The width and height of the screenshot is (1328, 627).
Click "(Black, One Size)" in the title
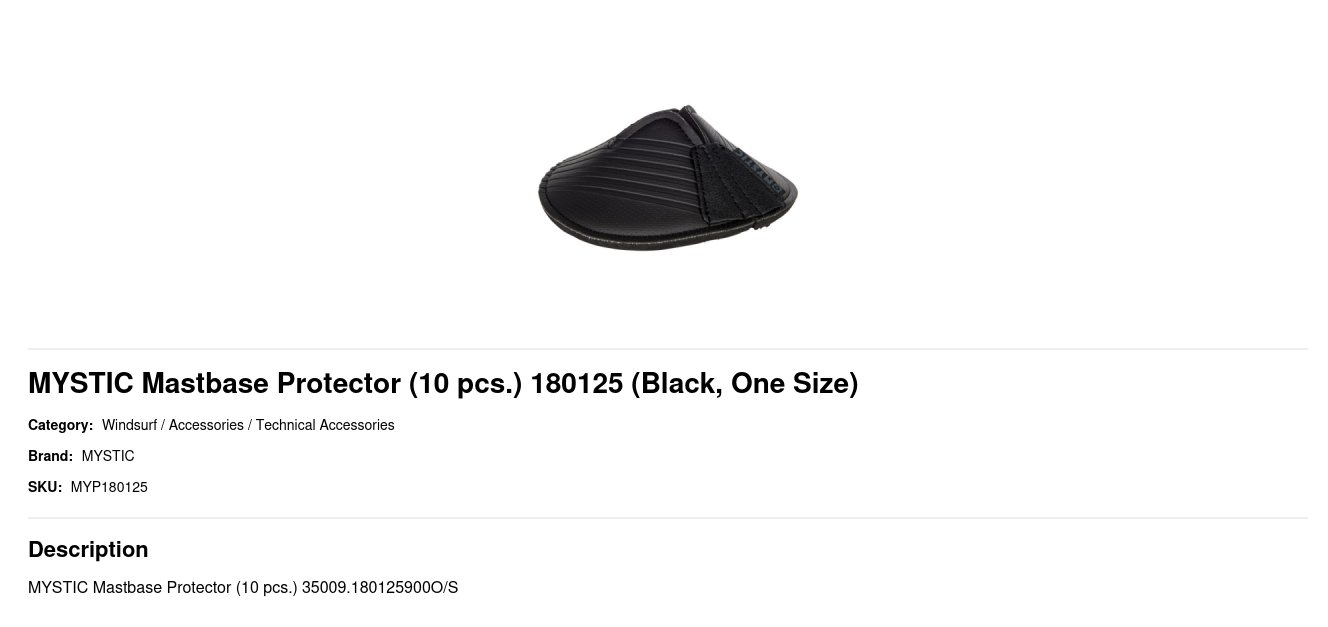tap(745, 383)
